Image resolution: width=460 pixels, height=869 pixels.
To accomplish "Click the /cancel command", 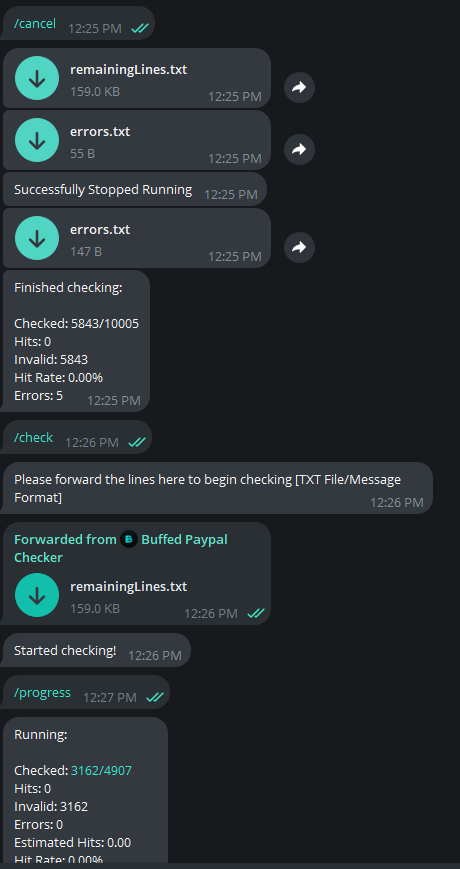I will (x=35, y=24).
